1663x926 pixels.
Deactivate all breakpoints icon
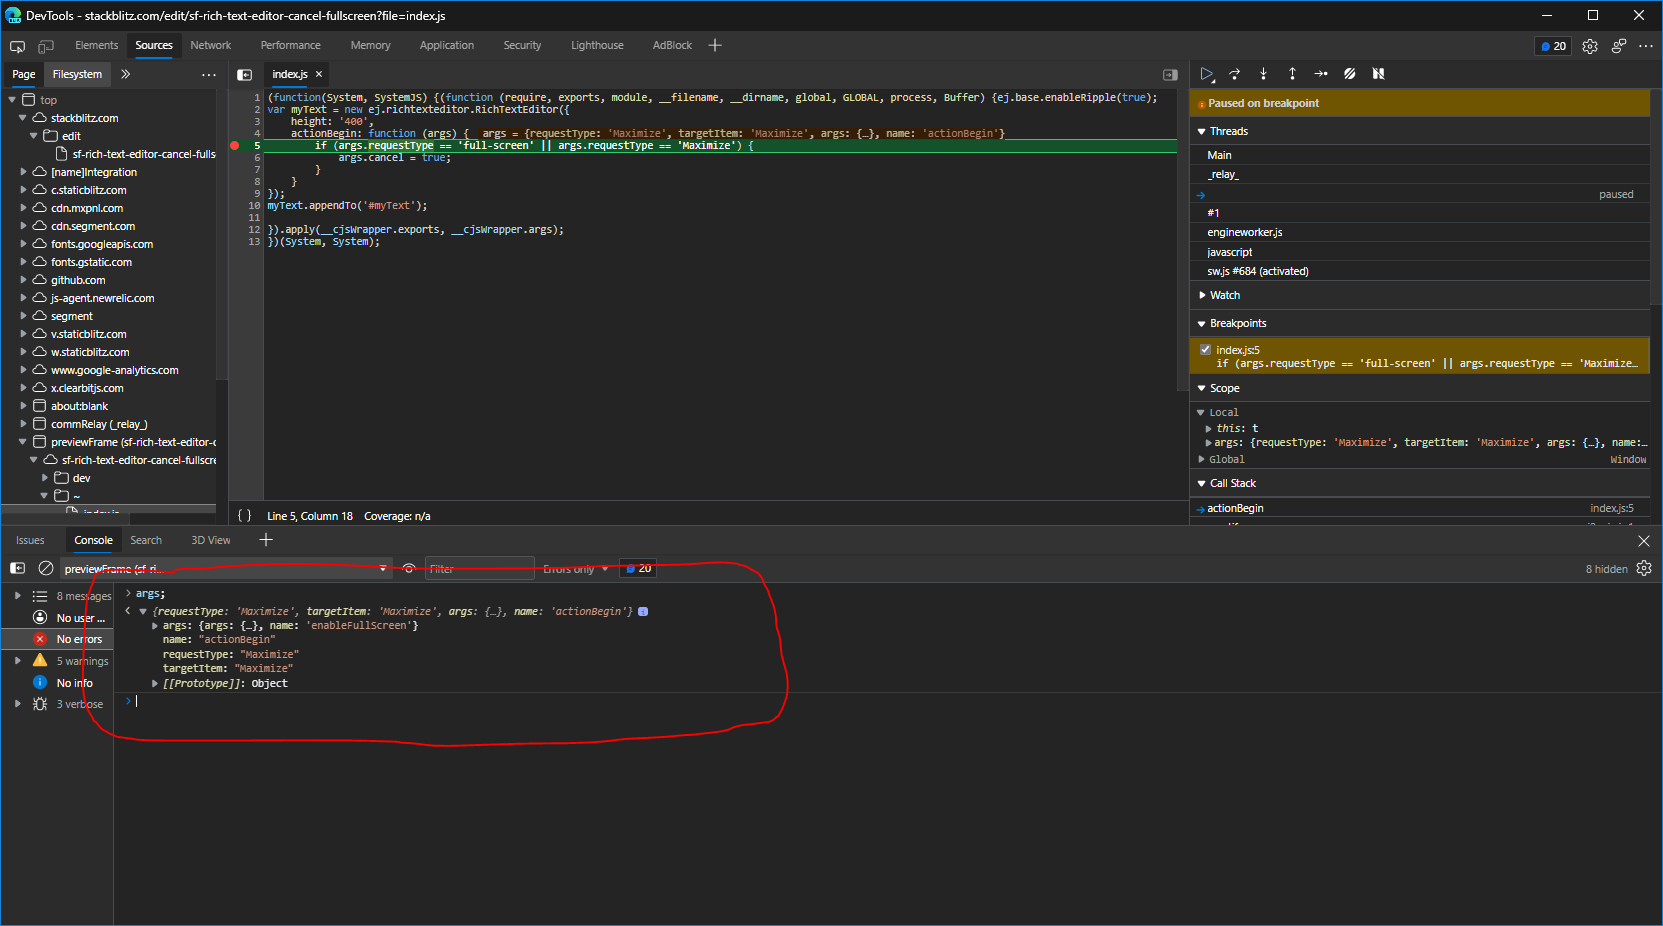(x=1349, y=74)
